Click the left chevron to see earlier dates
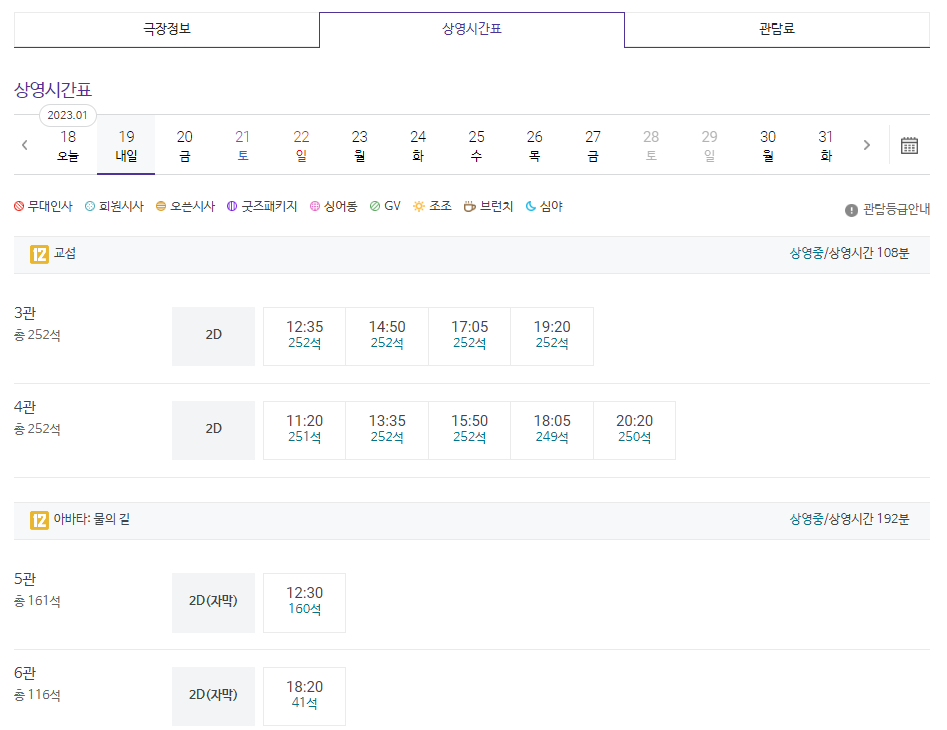The width and height of the screenshot is (947, 730). pos(24,144)
